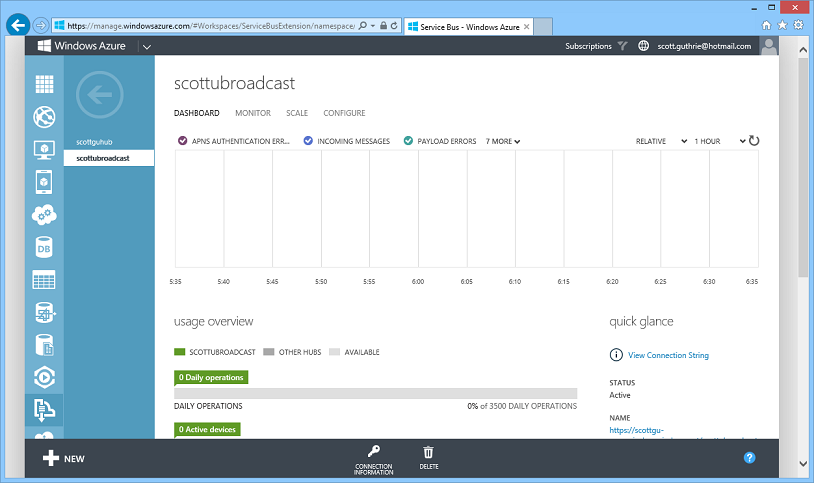The height and width of the screenshot is (483, 814).
Task: Close the Service Bus browser tab
Action: click(x=526, y=27)
